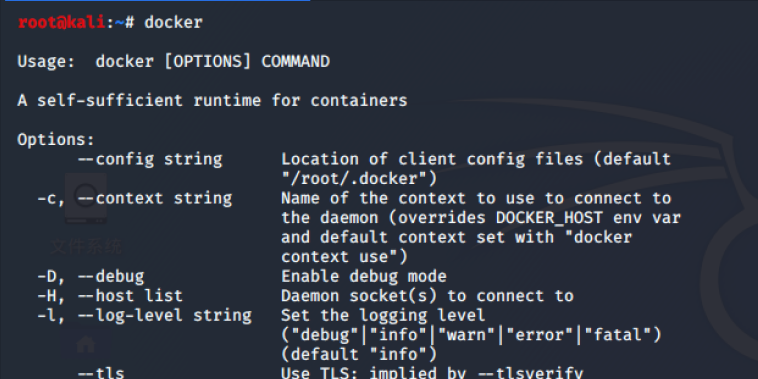The width and height of the screenshot is (758, 379).
Task: Click [OPTIONS] in the Usage line
Action: click(207, 61)
